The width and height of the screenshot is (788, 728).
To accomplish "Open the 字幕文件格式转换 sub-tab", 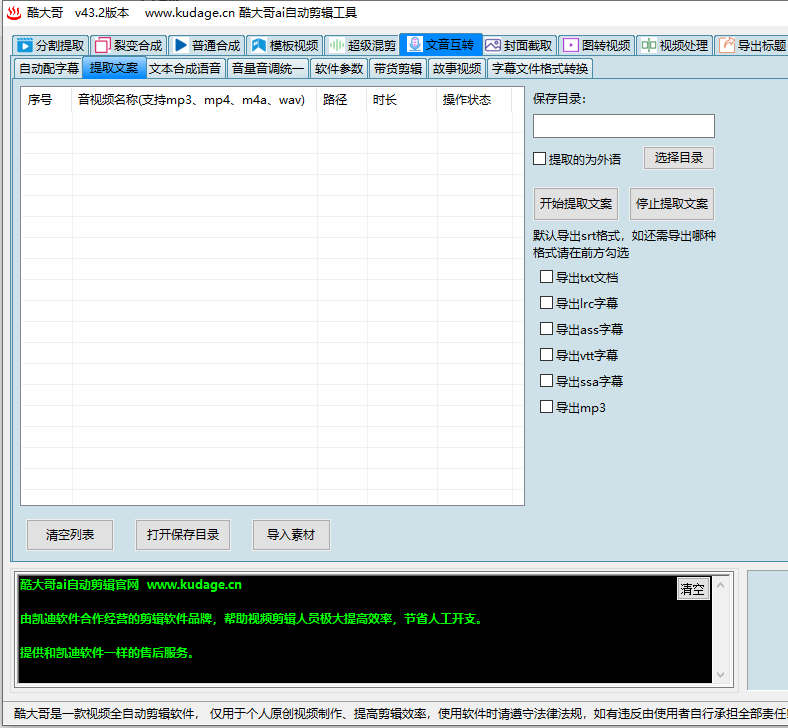I will click(540, 69).
